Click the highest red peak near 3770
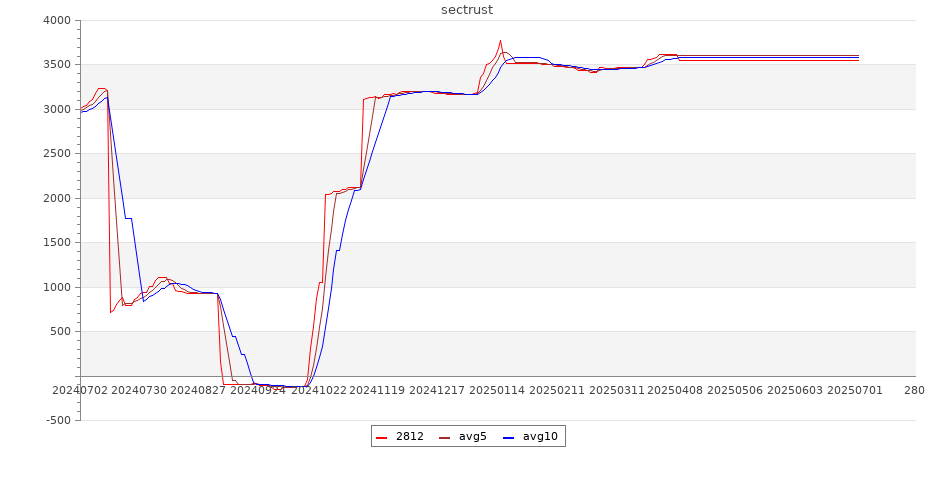This screenshot has width=935, height=500. tap(500, 41)
